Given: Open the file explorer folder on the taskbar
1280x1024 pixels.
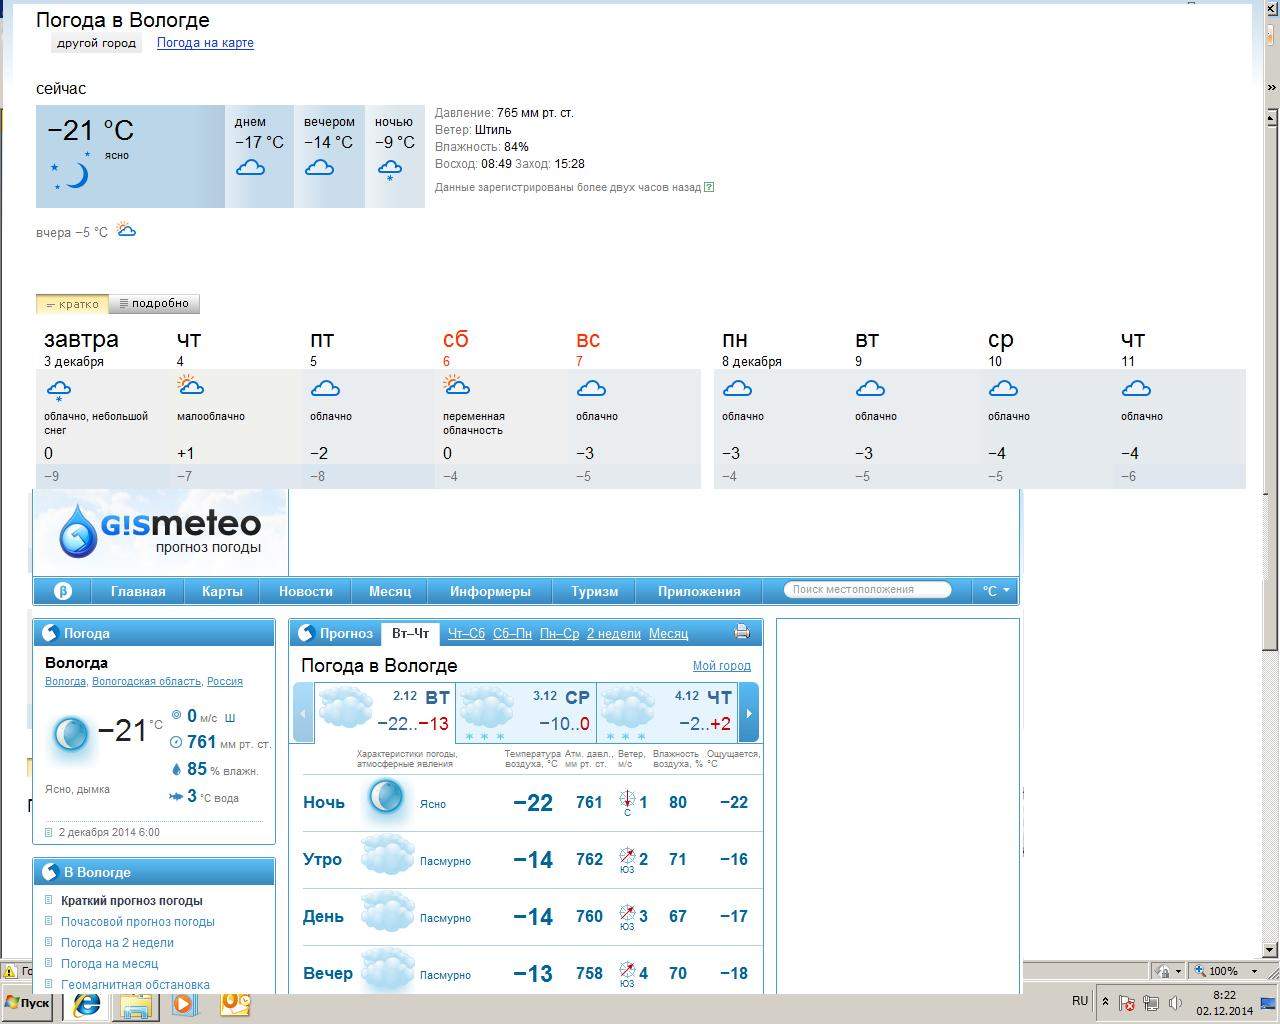Looking at the screenshot, I should (135, 1004).
